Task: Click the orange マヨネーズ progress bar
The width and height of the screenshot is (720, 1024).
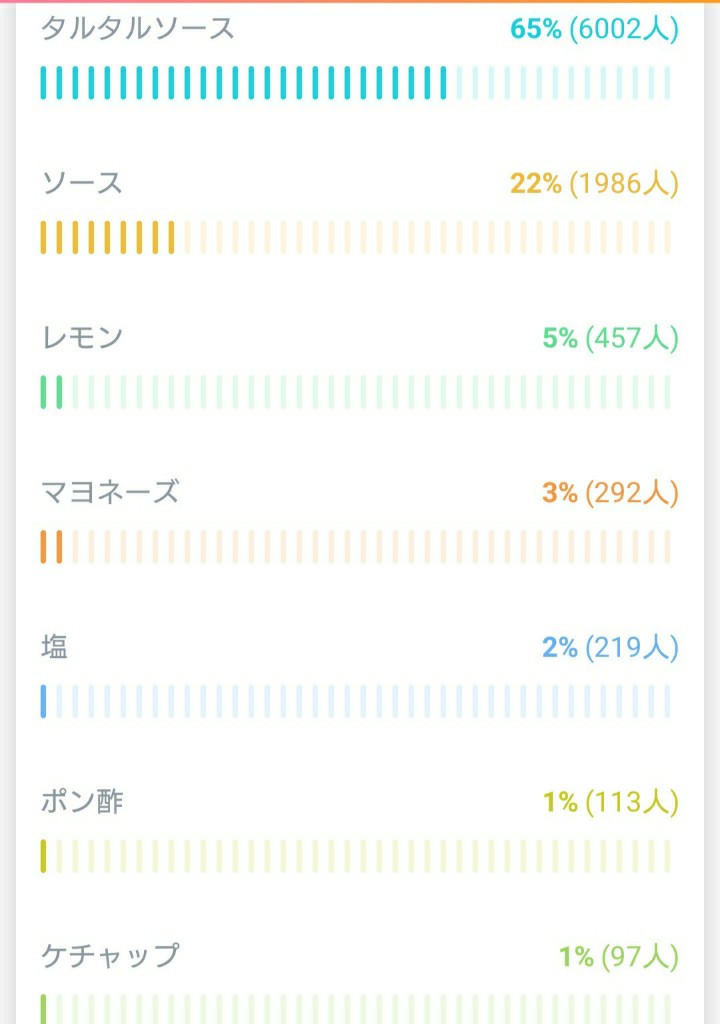Action: [x=355, y=547]
